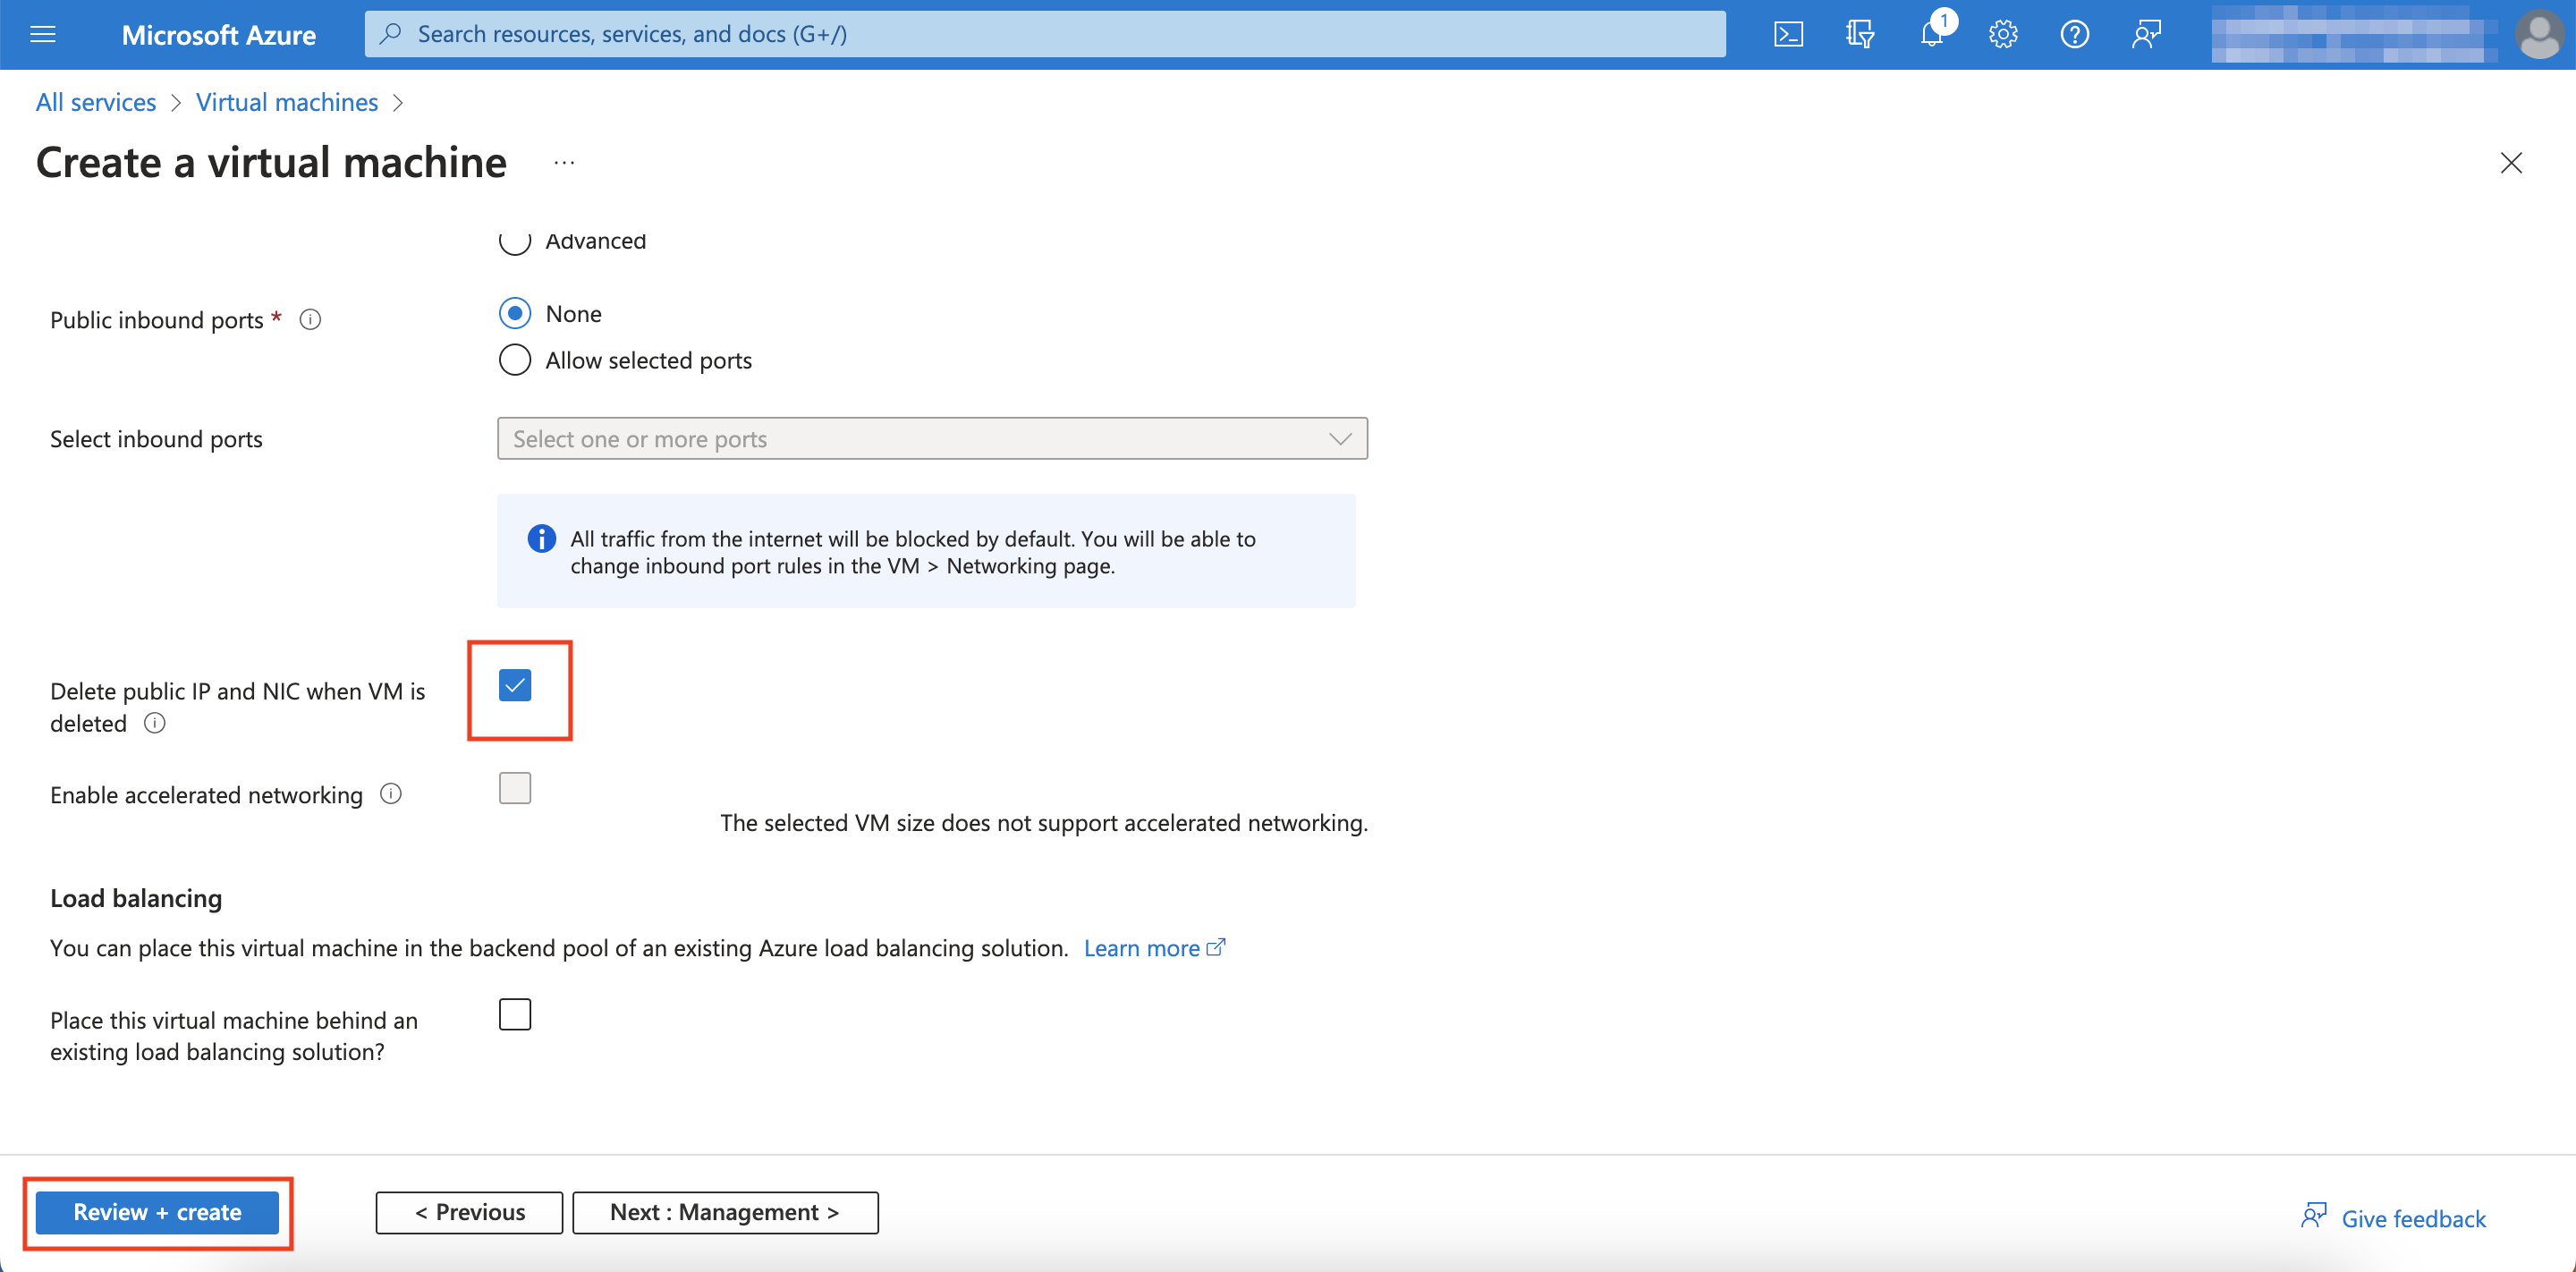Open the hamburger navigation menu
This screenshot has width=2576, height=1272.
click(42, 33)
